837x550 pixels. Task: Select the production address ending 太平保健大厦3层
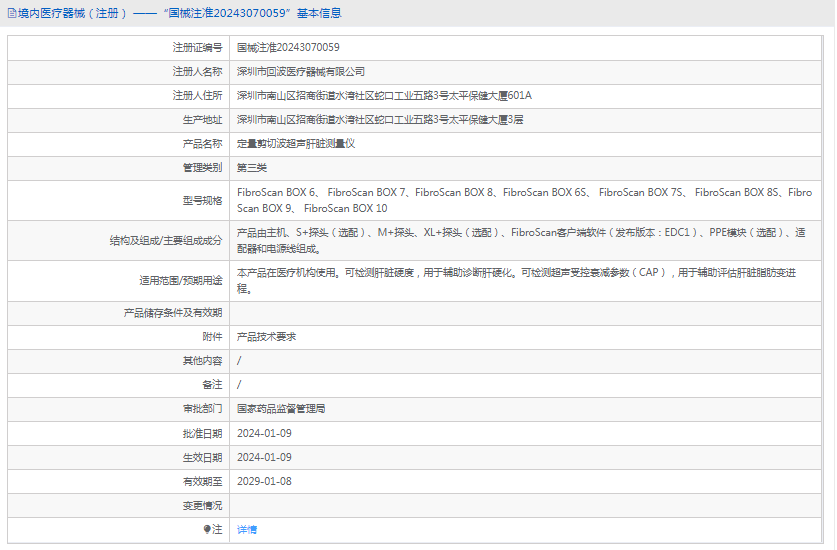pyautogui.click(x=380, y=120)
